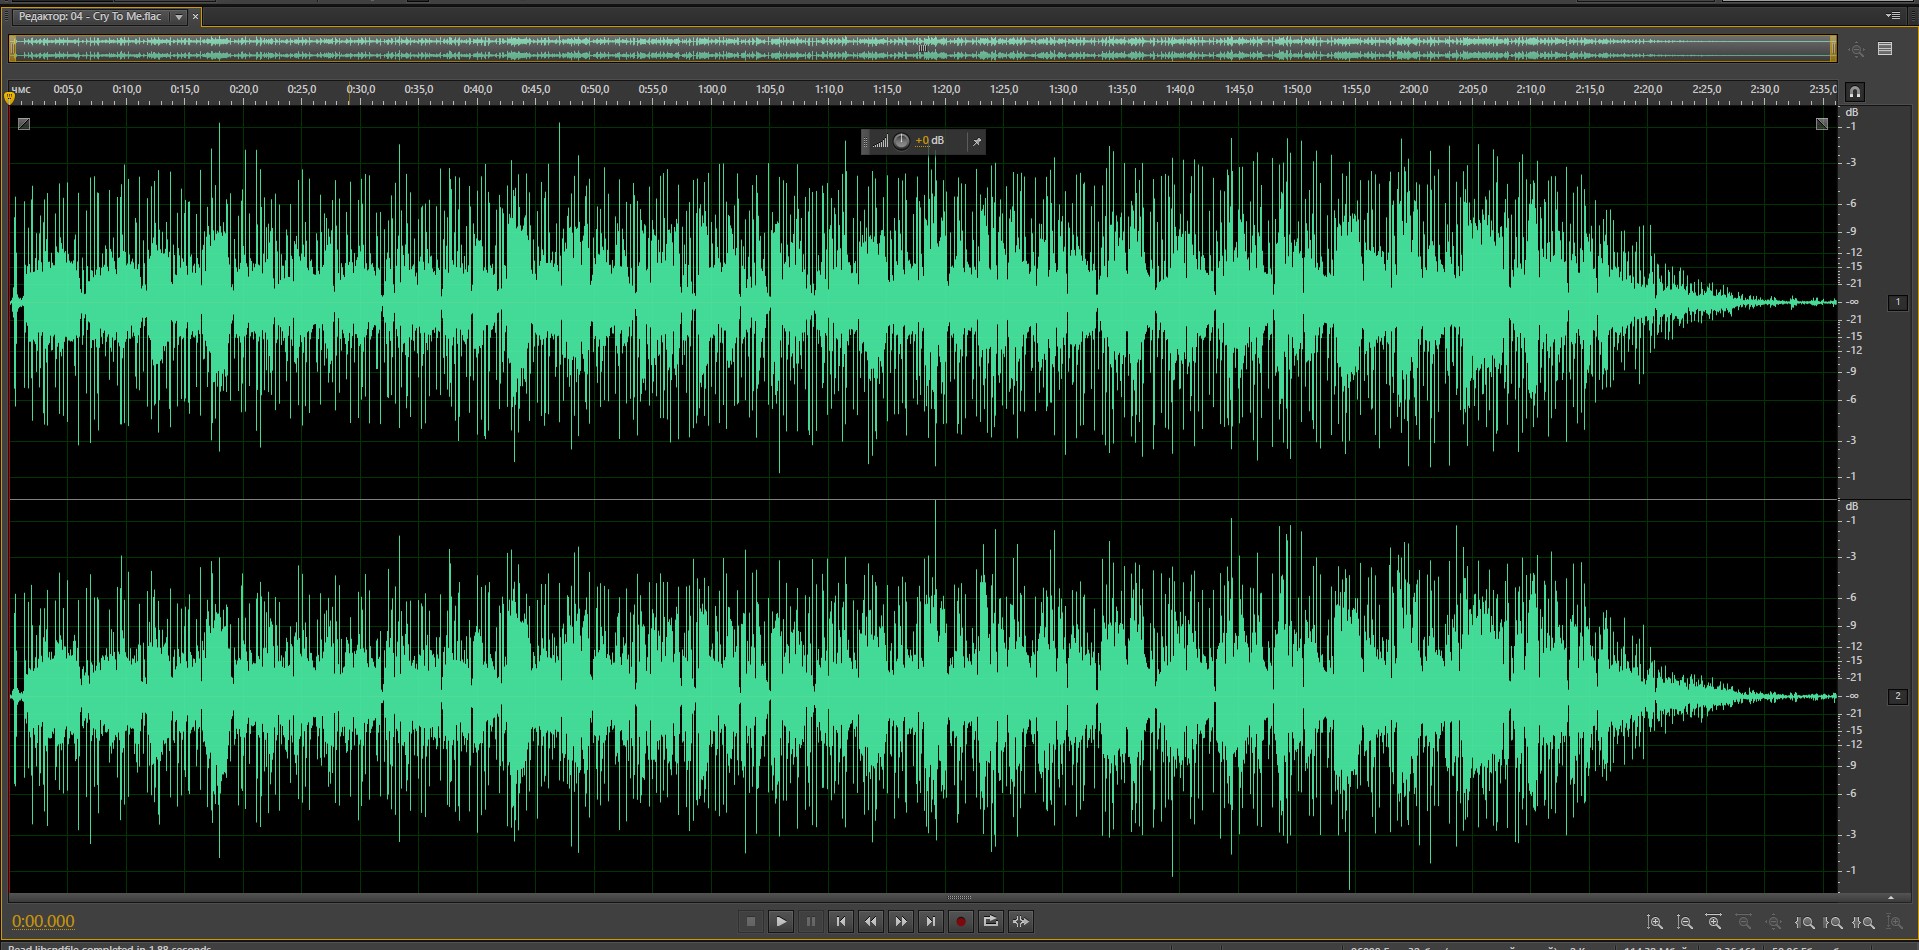Zoom in amplitude using the first zoom icon
Viewport: 1919px width, 950px height.
coord(1655,922)
